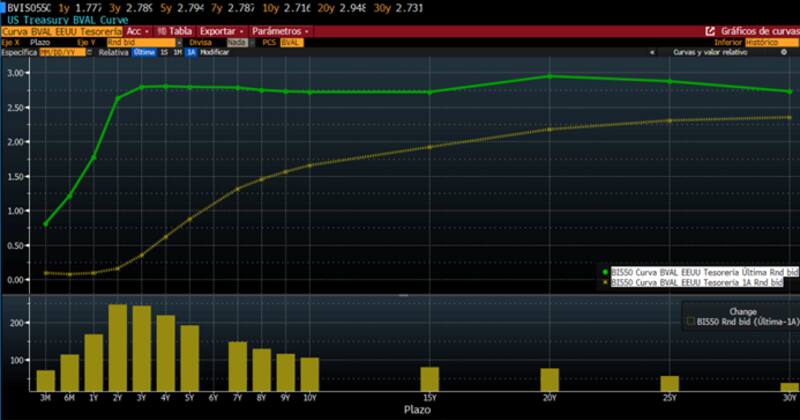
Task: Toggle the 1A relative period option
Action: pos(191,51)
